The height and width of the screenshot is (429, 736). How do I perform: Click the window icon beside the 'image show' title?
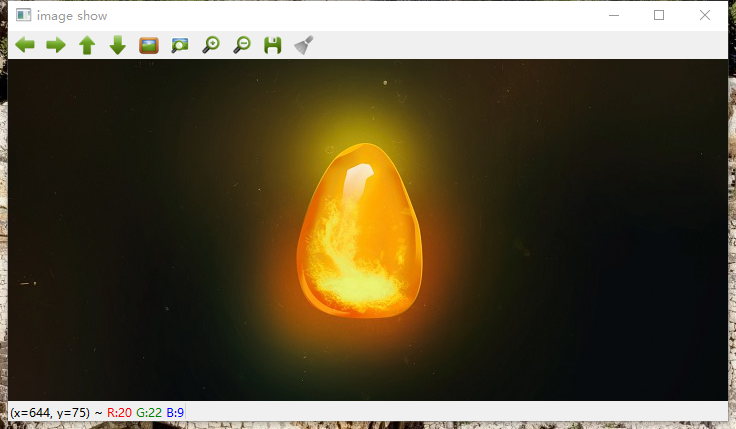tap(23, 15)
